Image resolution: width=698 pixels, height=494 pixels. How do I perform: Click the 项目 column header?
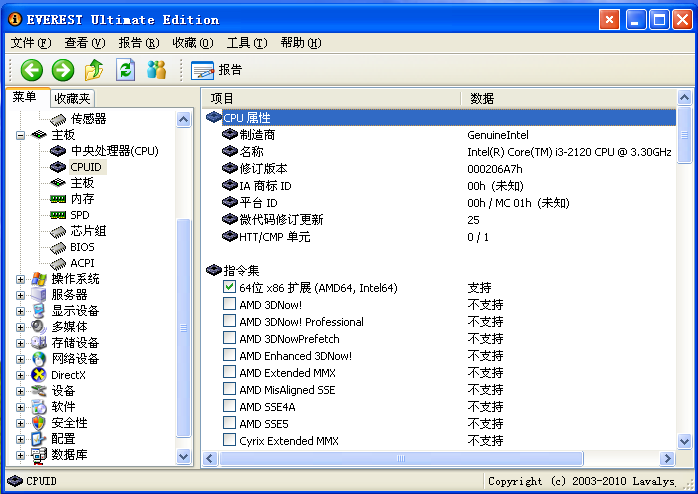tap(331, 98)
